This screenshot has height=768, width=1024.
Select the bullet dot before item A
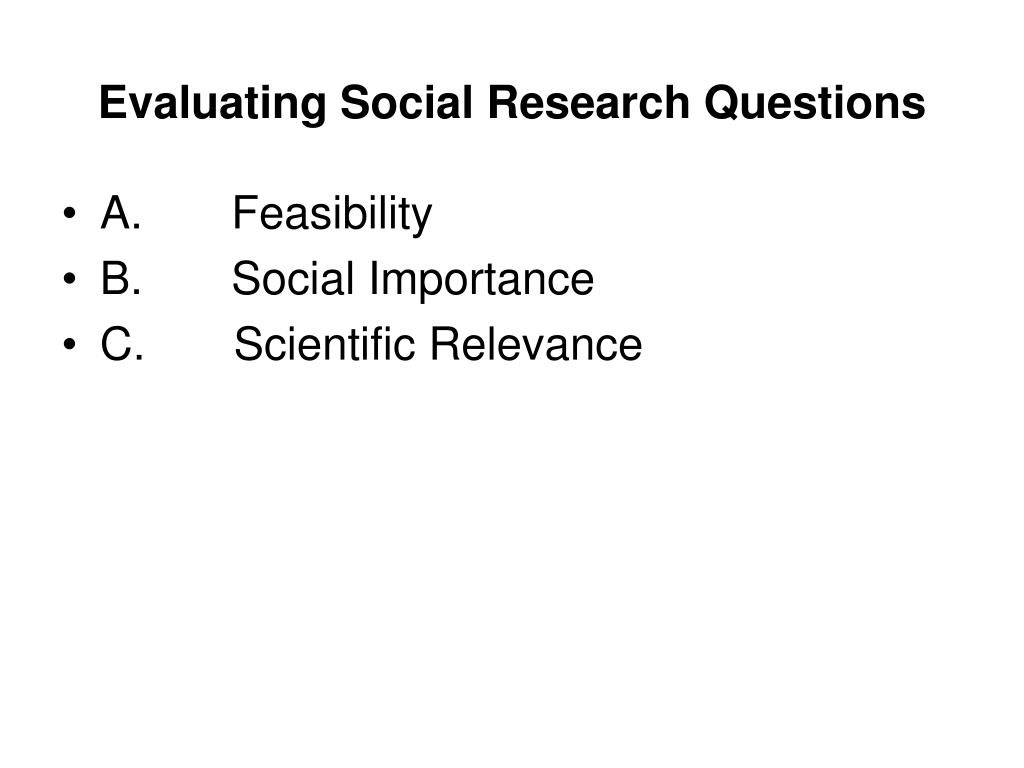pos(70,214)
